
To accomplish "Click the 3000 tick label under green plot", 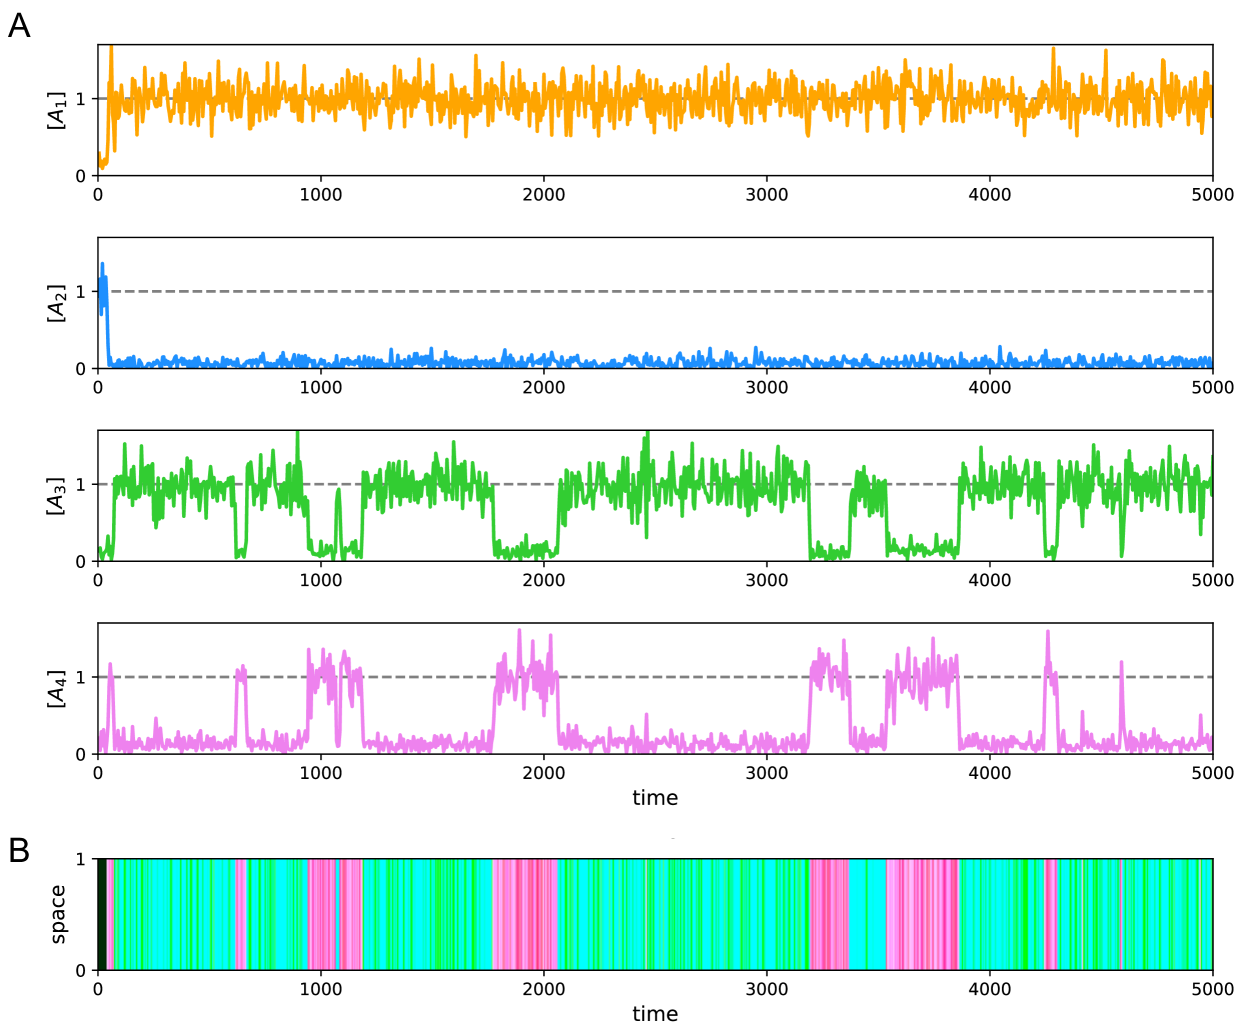I will pyautogui.click(x=767, y=581).
